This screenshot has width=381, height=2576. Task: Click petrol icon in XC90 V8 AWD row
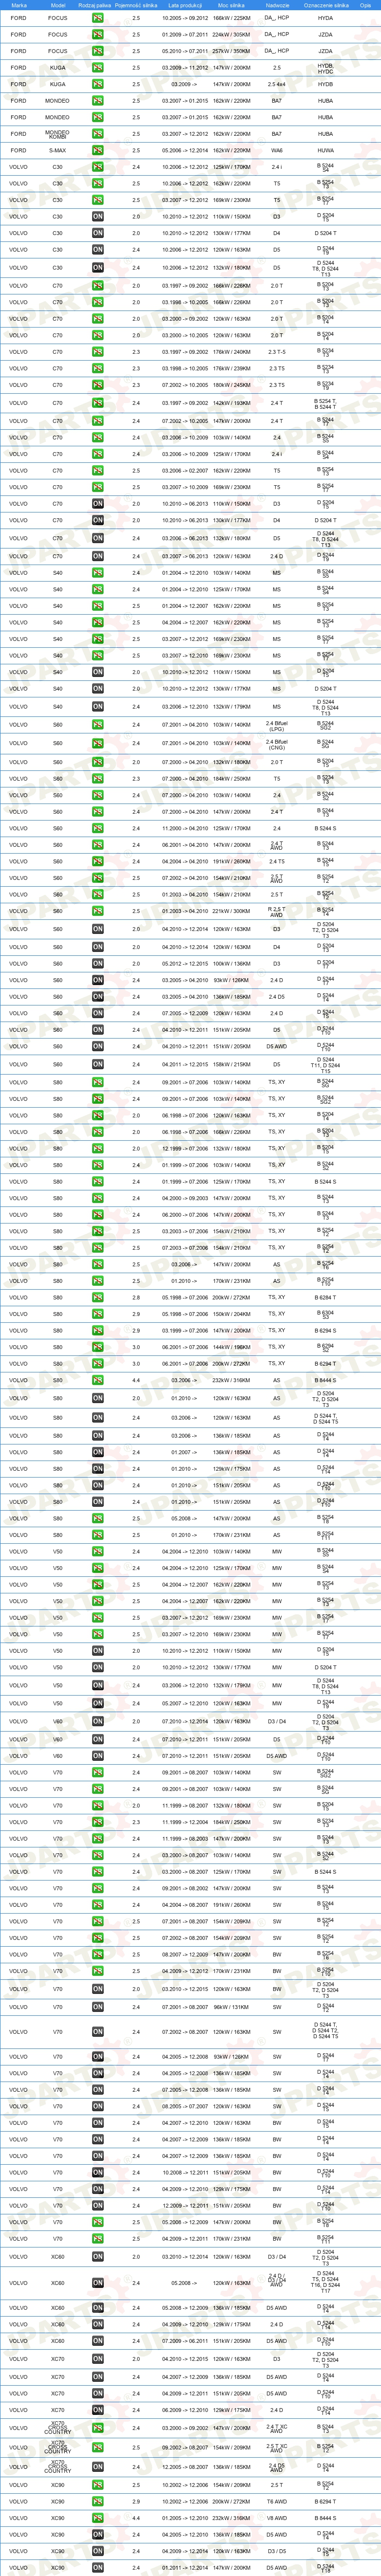pyautogui.click(x=97, y=2518)
